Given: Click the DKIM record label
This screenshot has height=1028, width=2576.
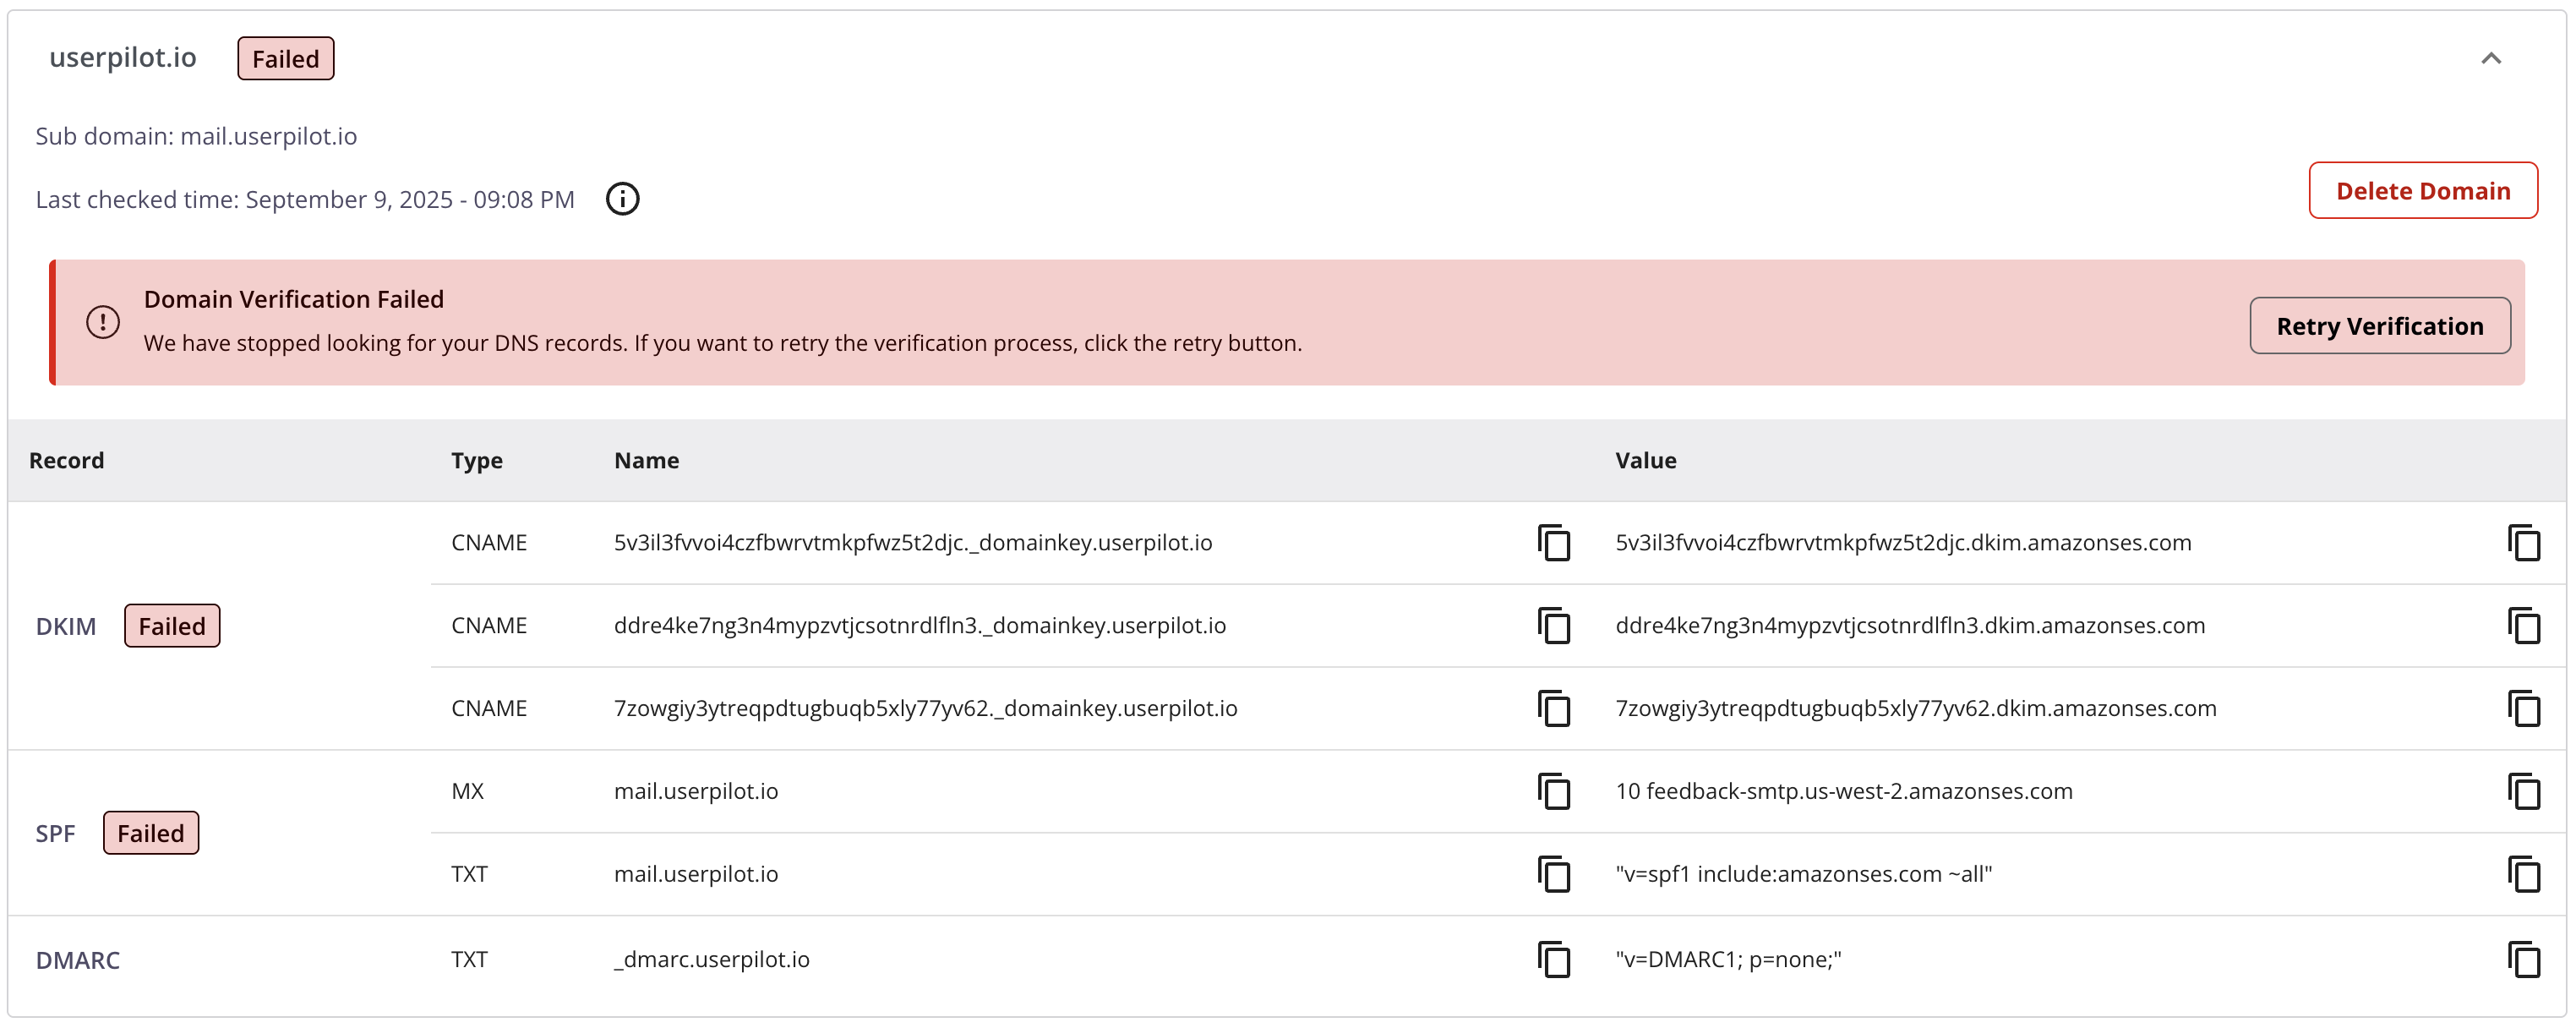Looking at the screenshot, I should pyautogui.click(x=66, y=626).
